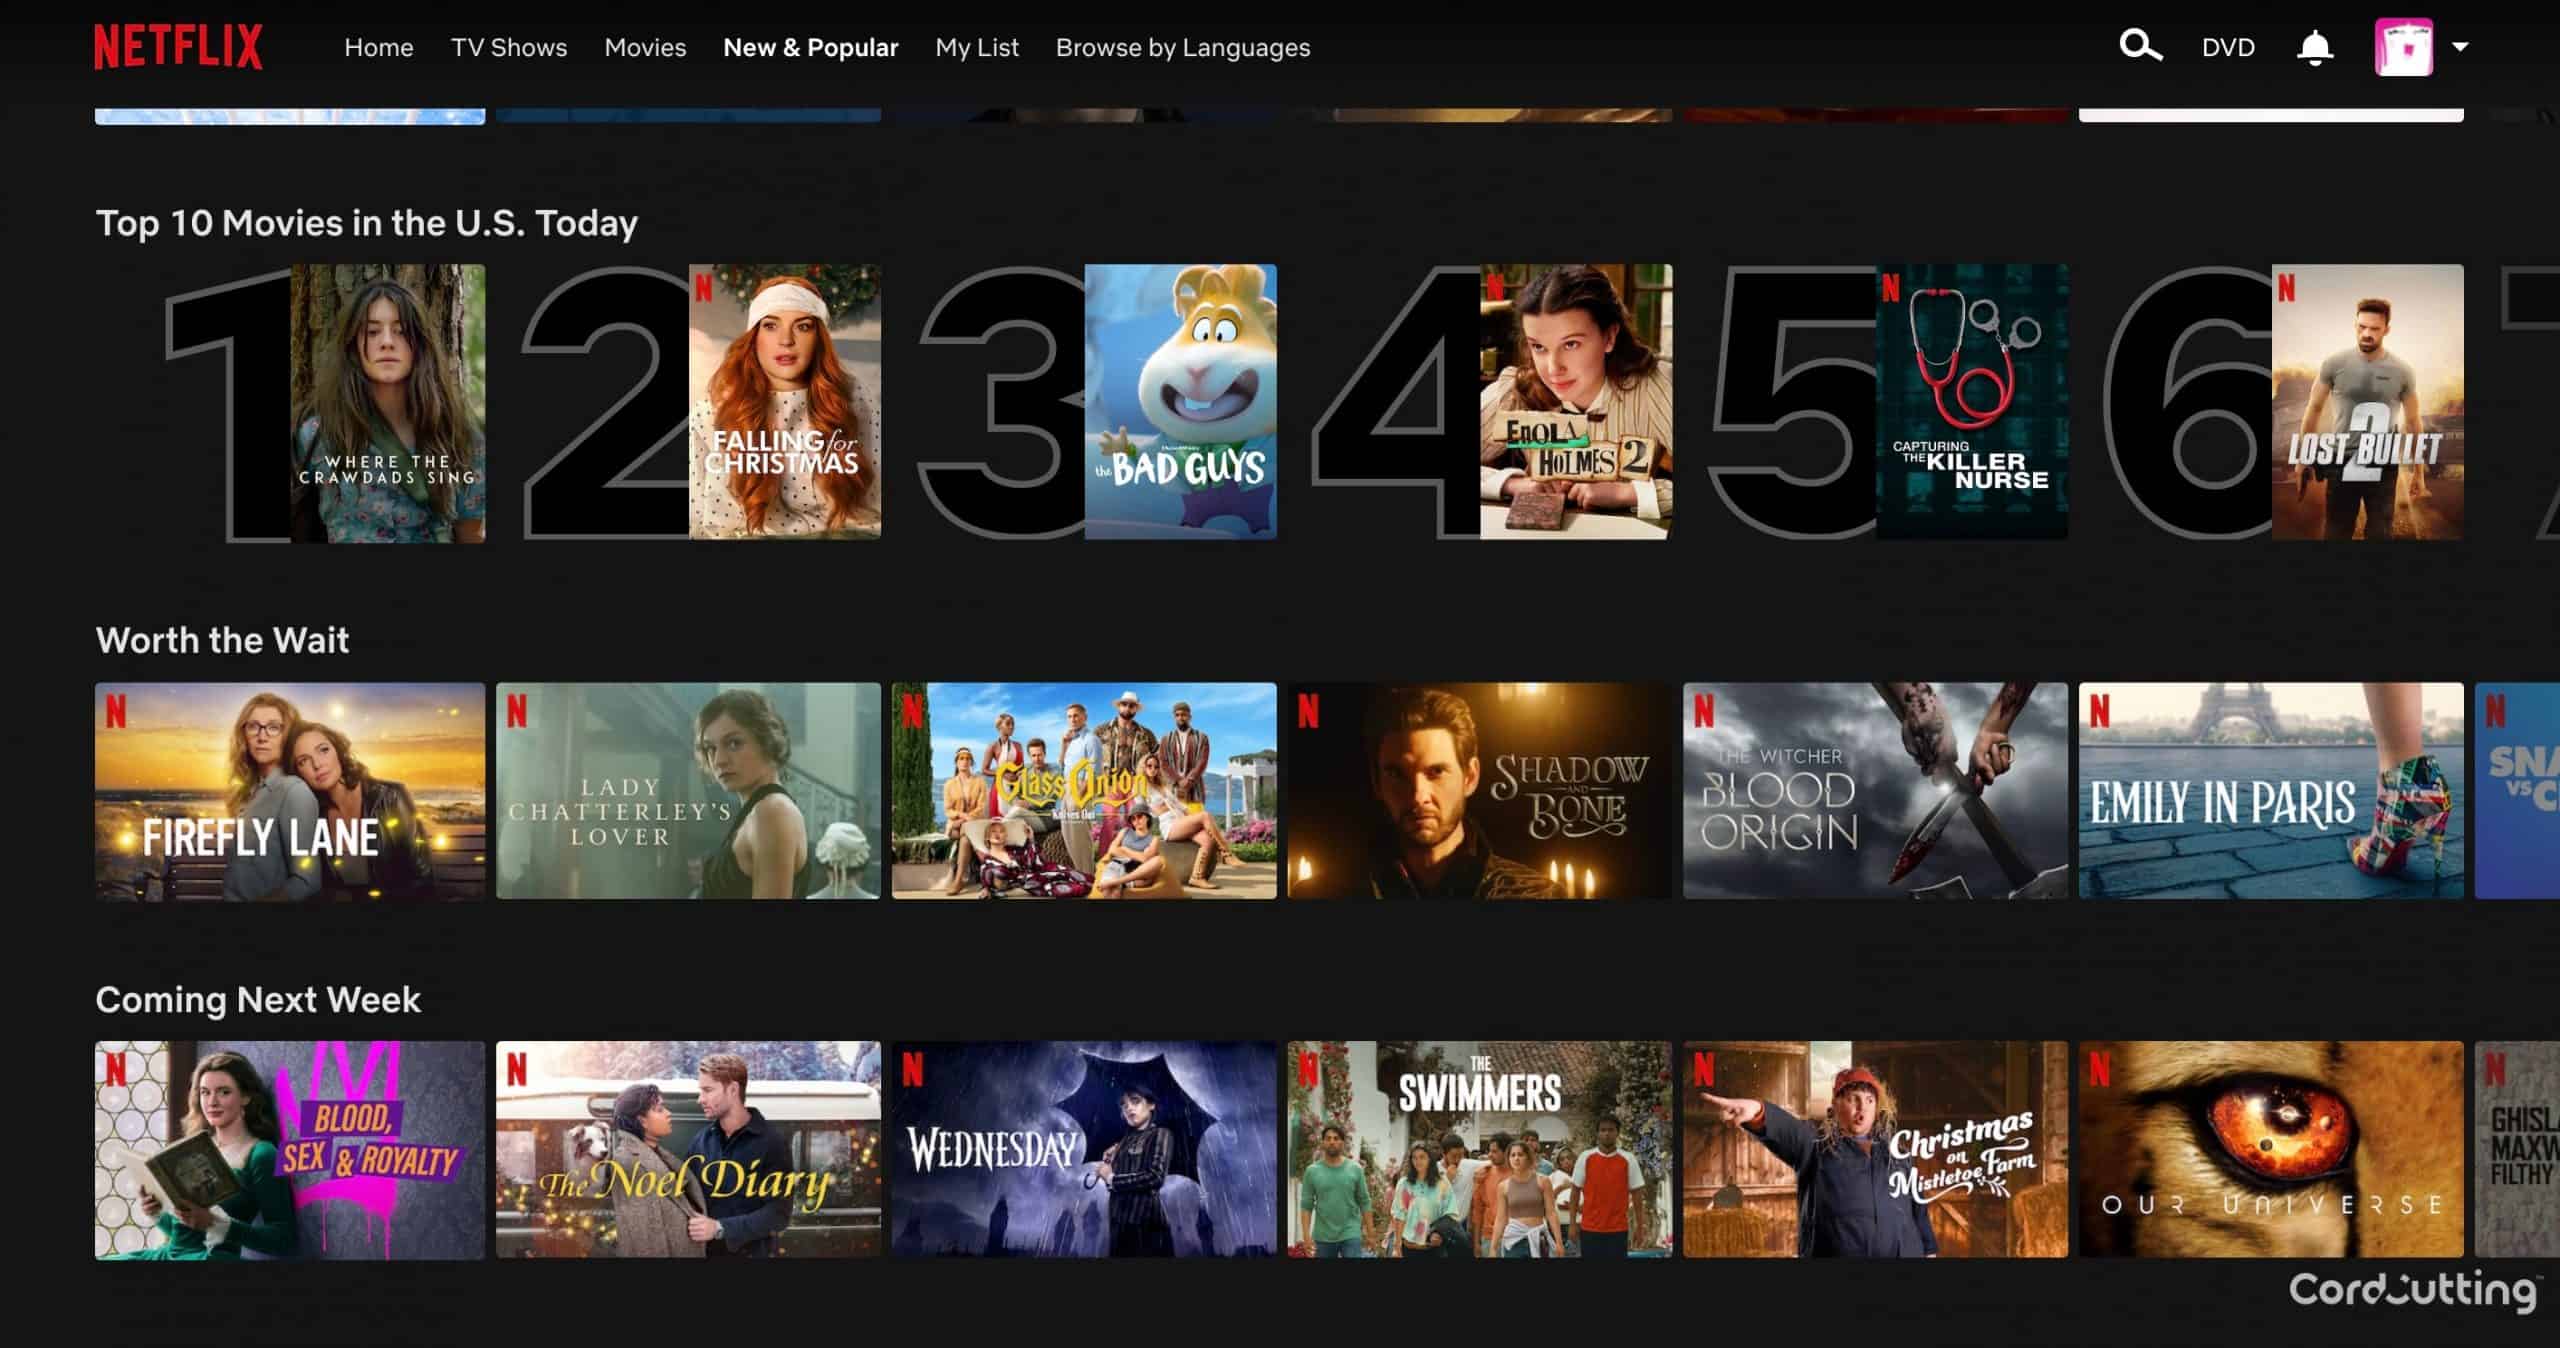Select the Browse by Languages menu

(1180, 47)
